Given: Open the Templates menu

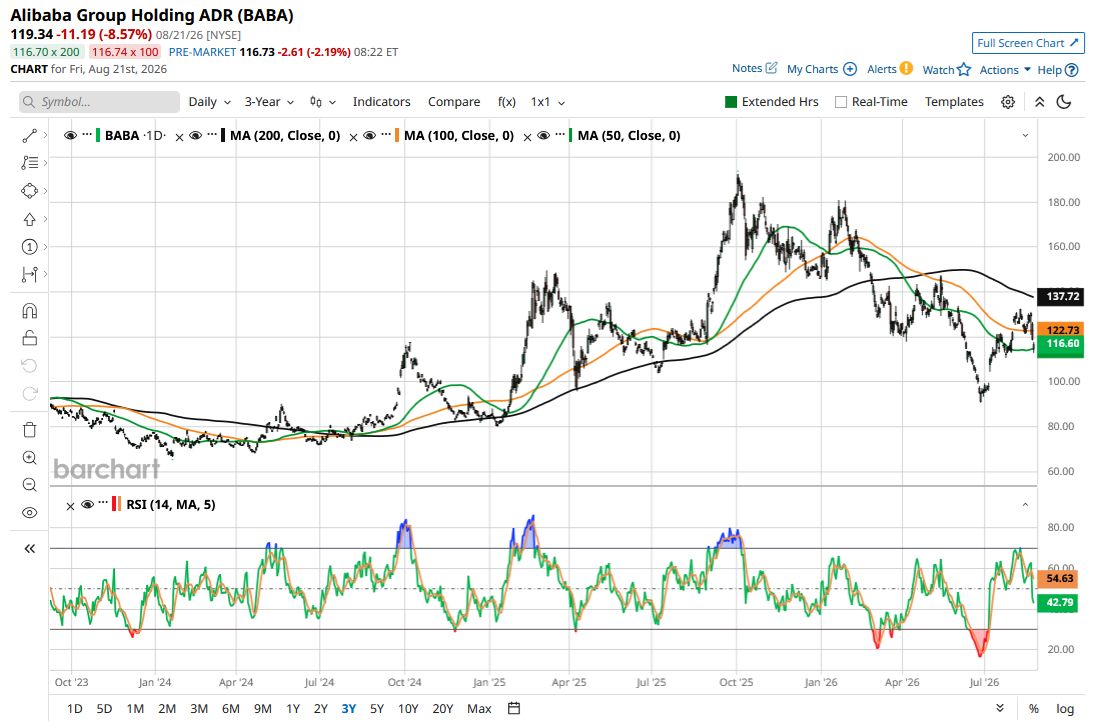Looking at the screenshot, I should [x=954, y=102].
